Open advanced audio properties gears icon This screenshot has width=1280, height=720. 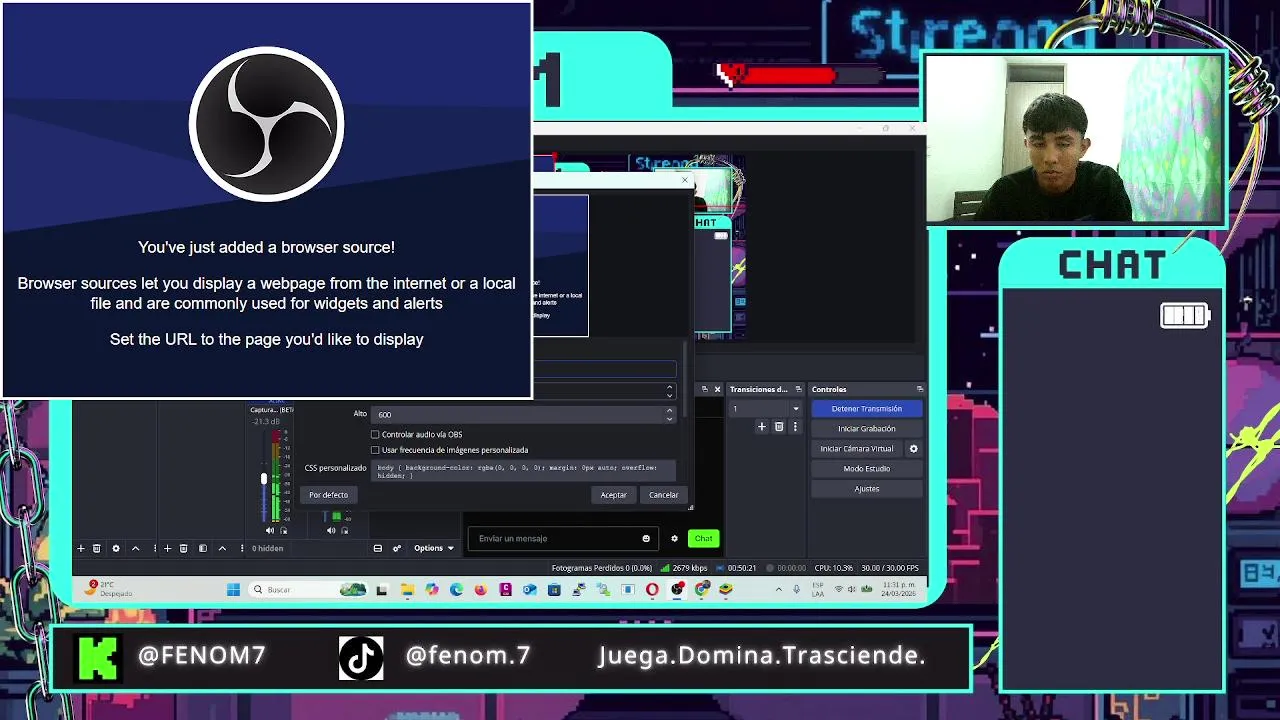397,548
